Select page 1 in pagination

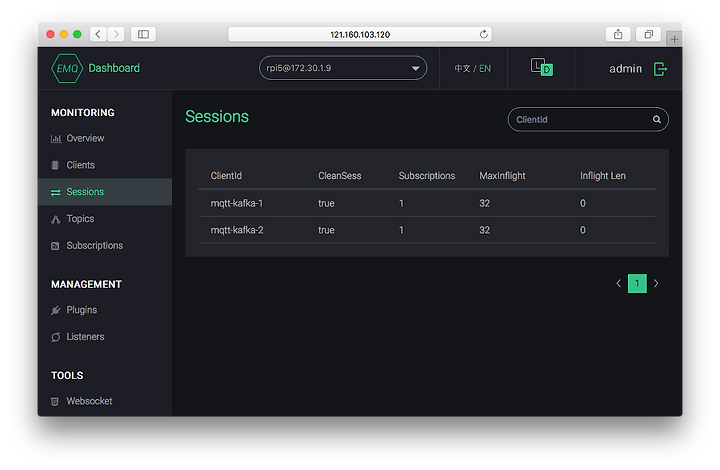click(x=637, y=283)
